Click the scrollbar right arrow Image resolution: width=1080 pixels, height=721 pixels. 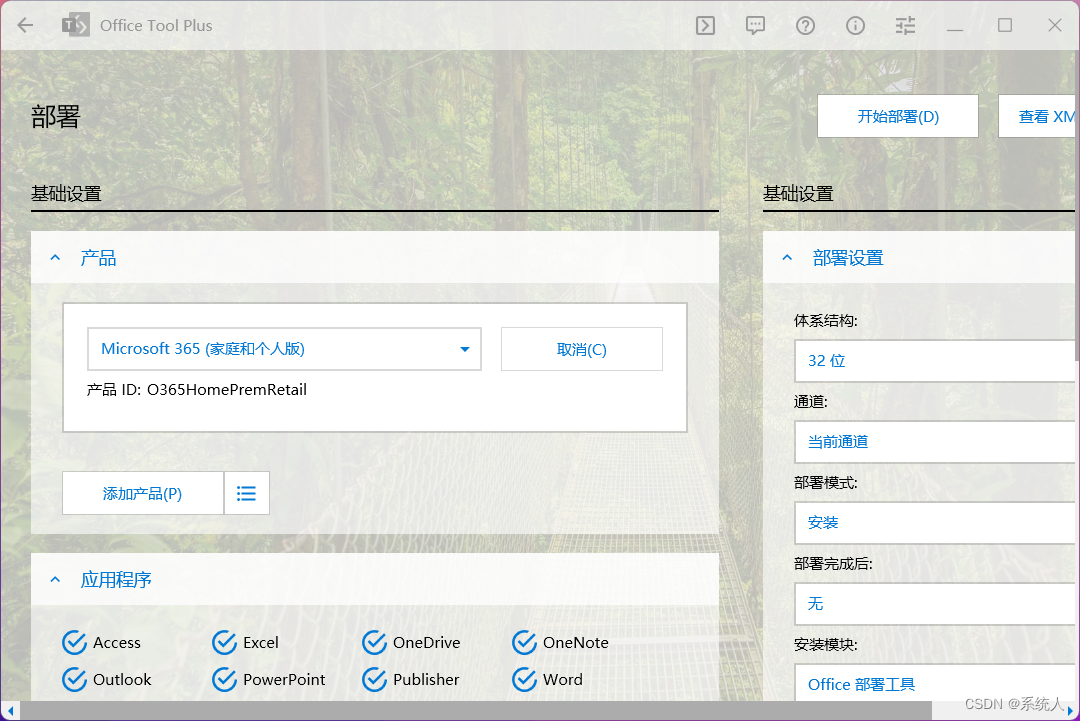click(1071, 711)
